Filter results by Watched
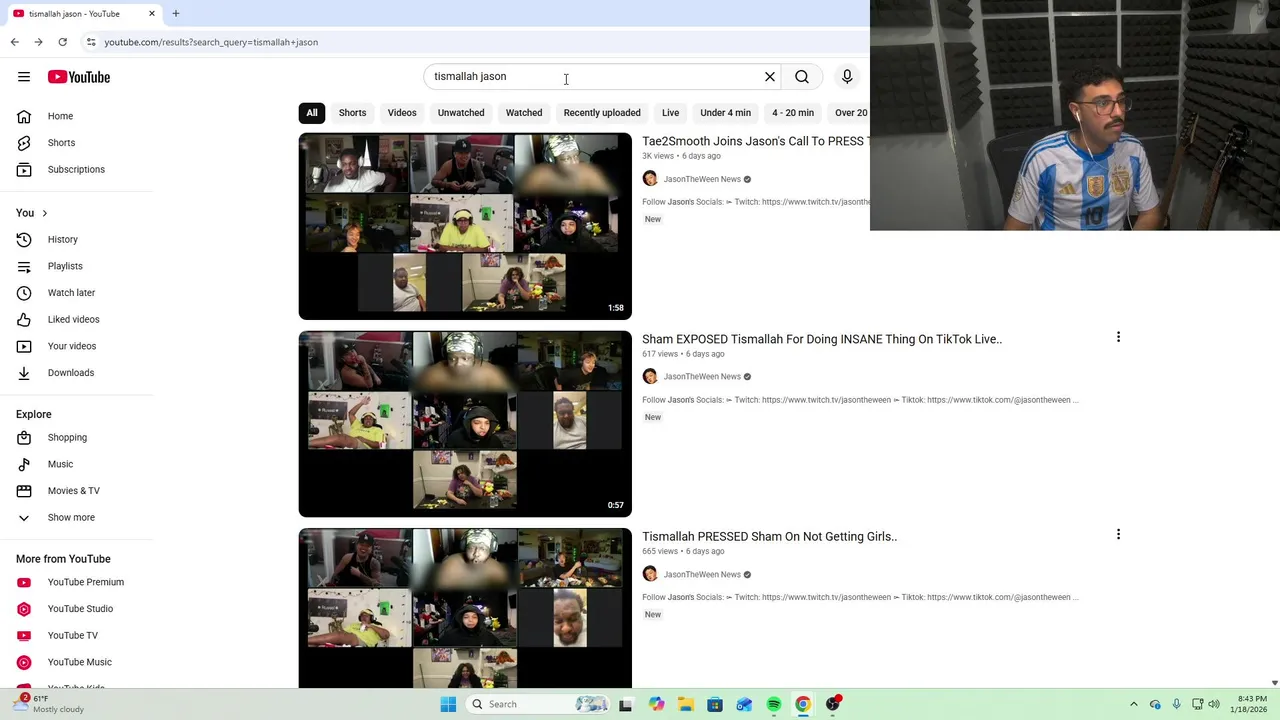 coord(524,113)
